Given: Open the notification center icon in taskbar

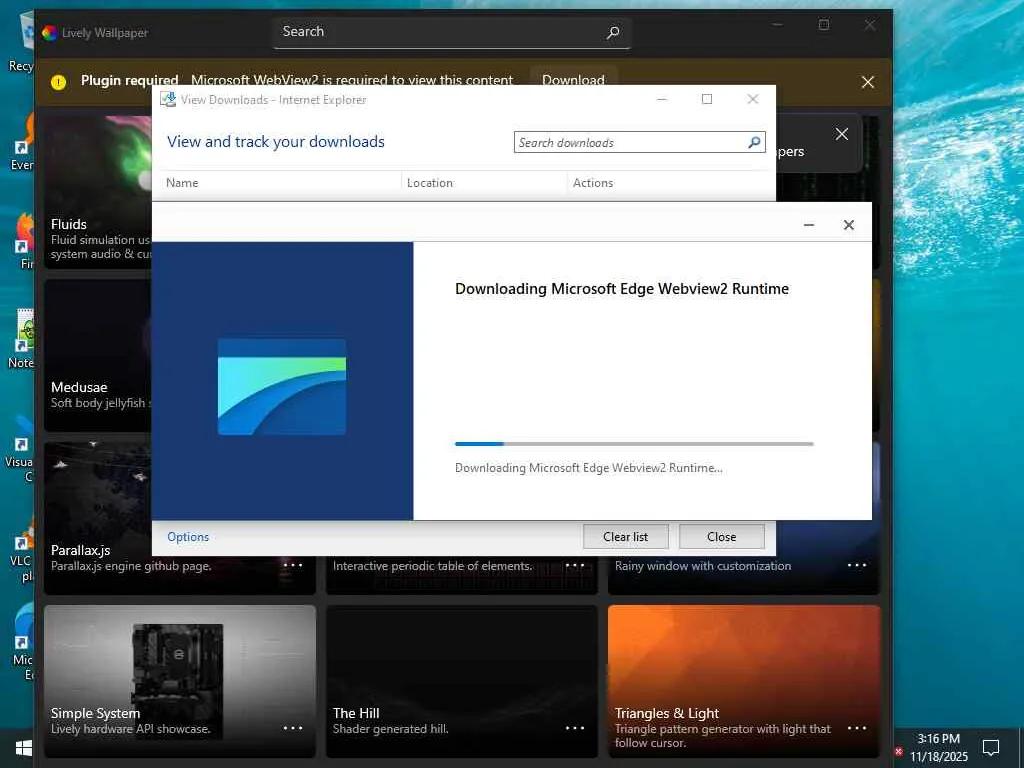Looking at the screenshot, I should click(991, 748).
